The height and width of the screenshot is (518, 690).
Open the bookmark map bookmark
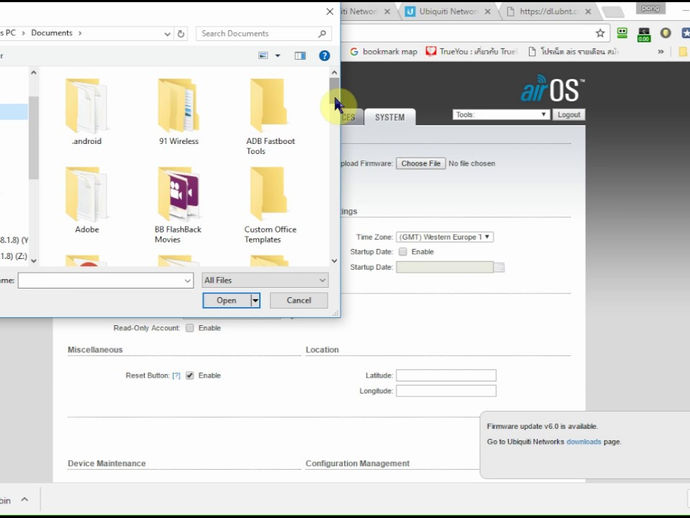(x=383, y=52)
